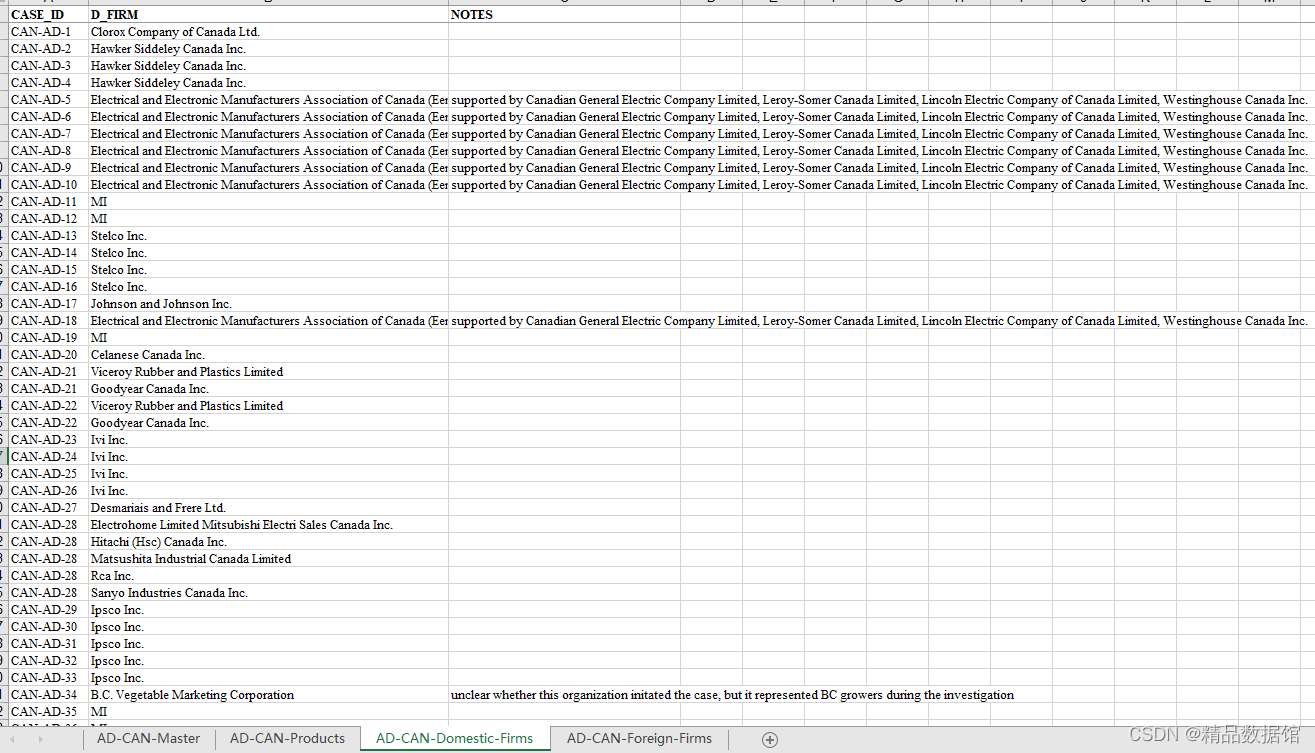
Task: Select the D_FIRM header cell
Action: click(x=269, y=15)
